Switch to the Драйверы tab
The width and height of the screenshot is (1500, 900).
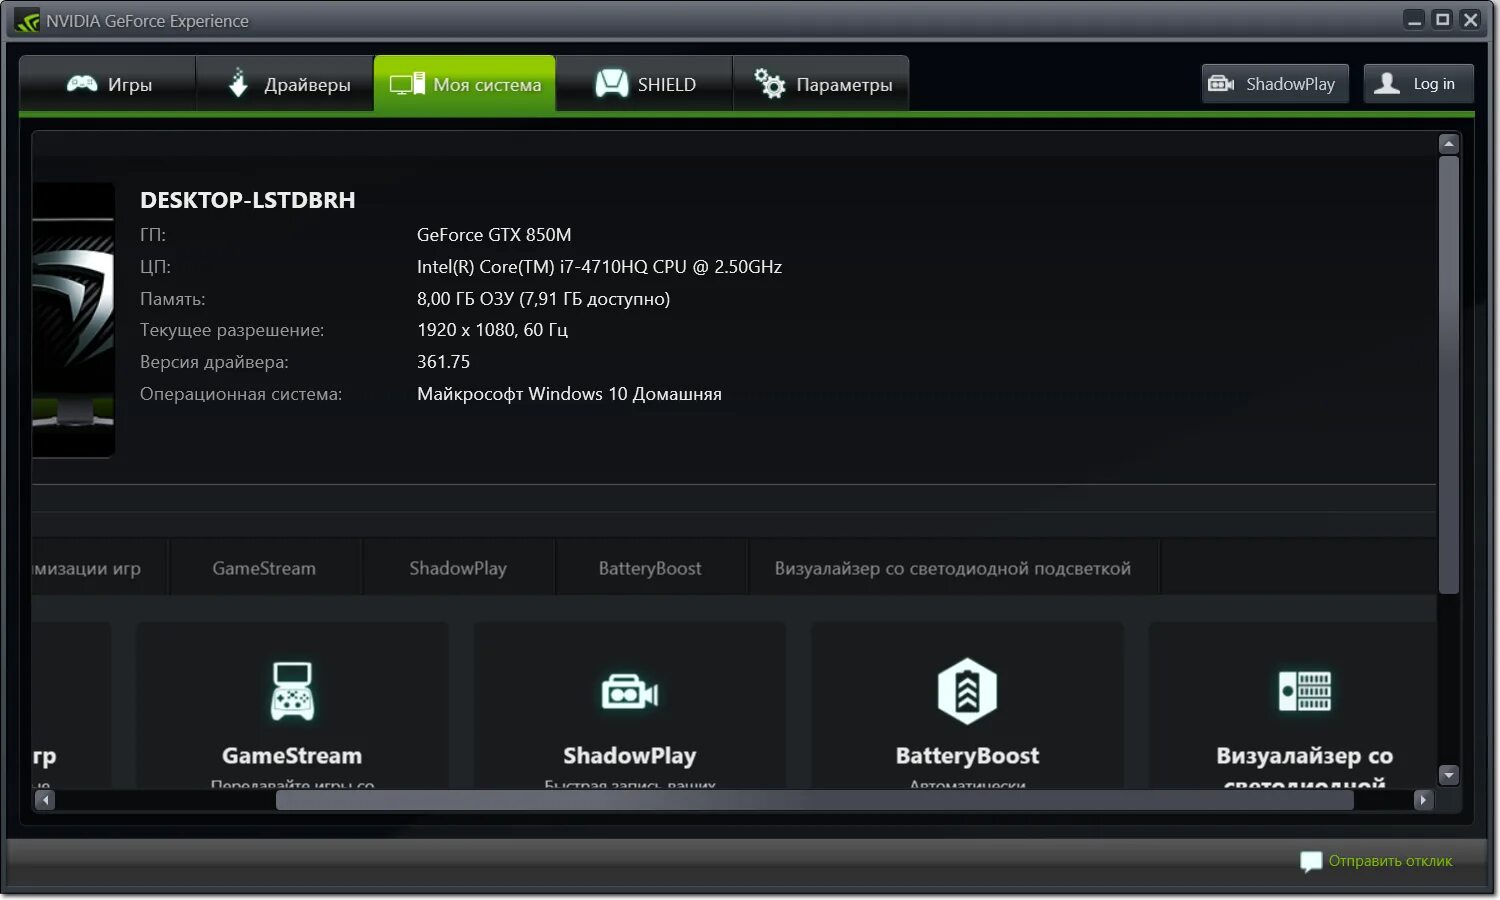click(285, 84)
